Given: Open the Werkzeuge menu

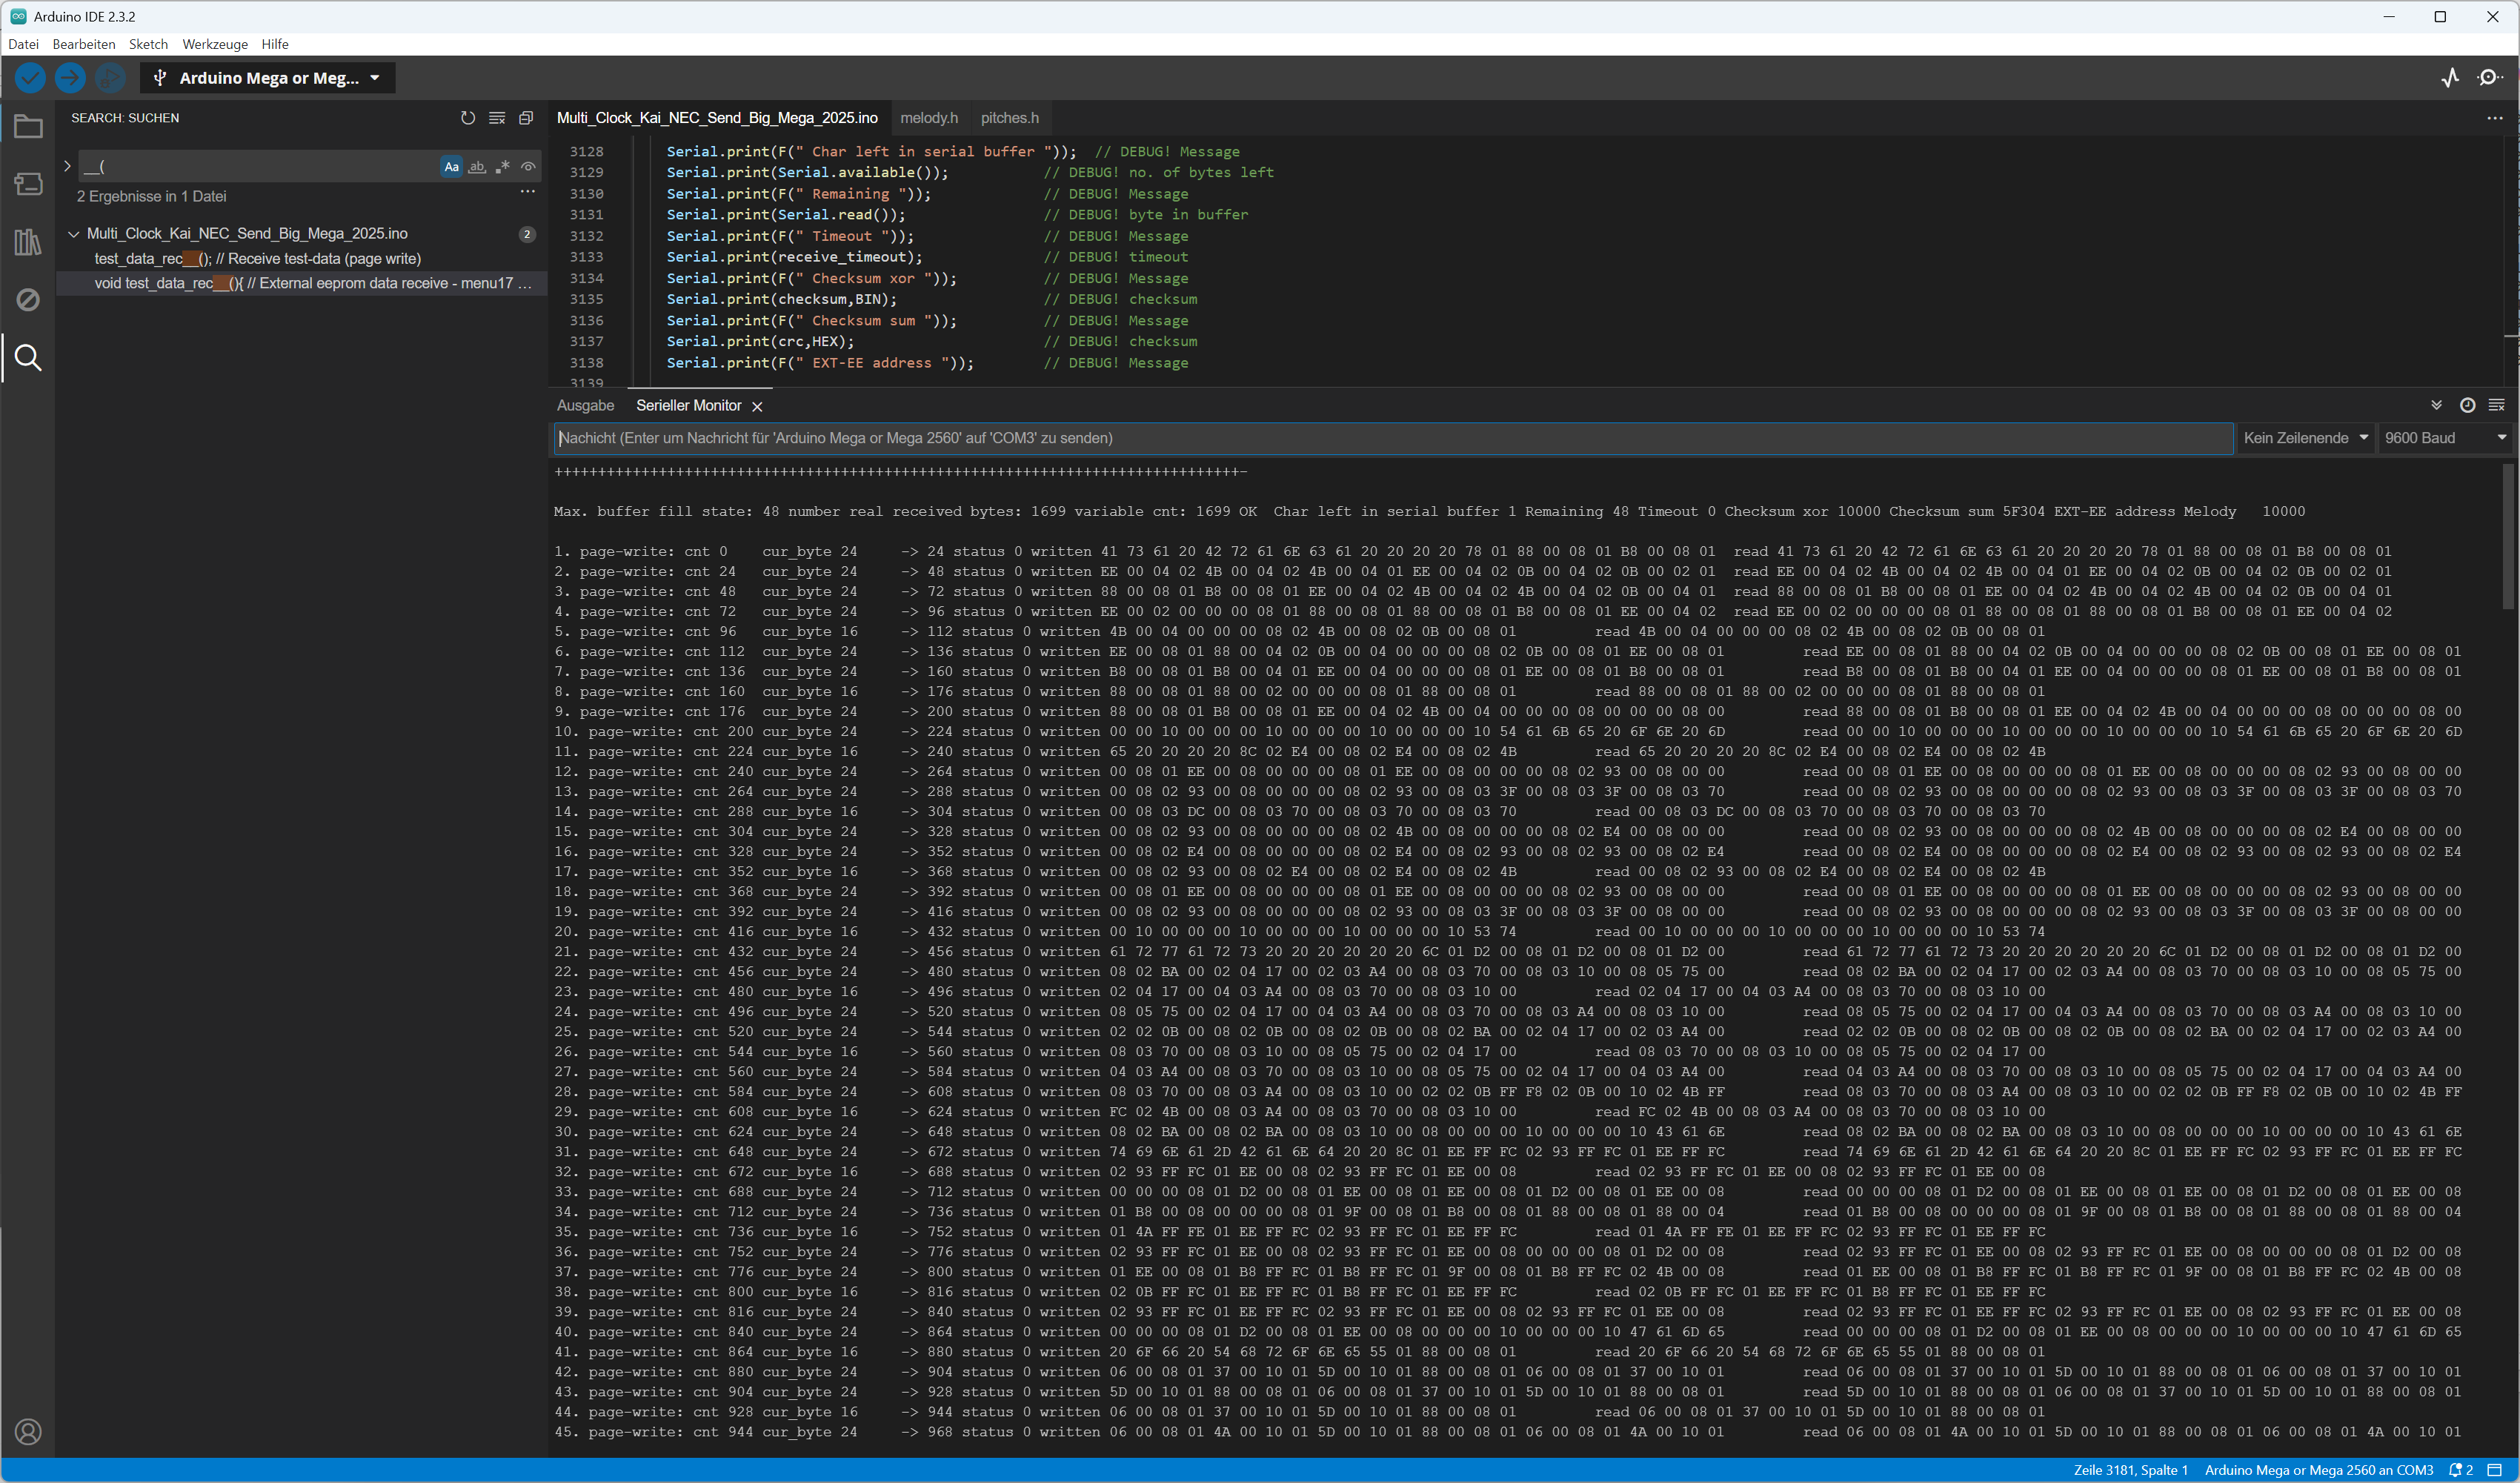Looking at the screenshot, I should tap(215, 44).
